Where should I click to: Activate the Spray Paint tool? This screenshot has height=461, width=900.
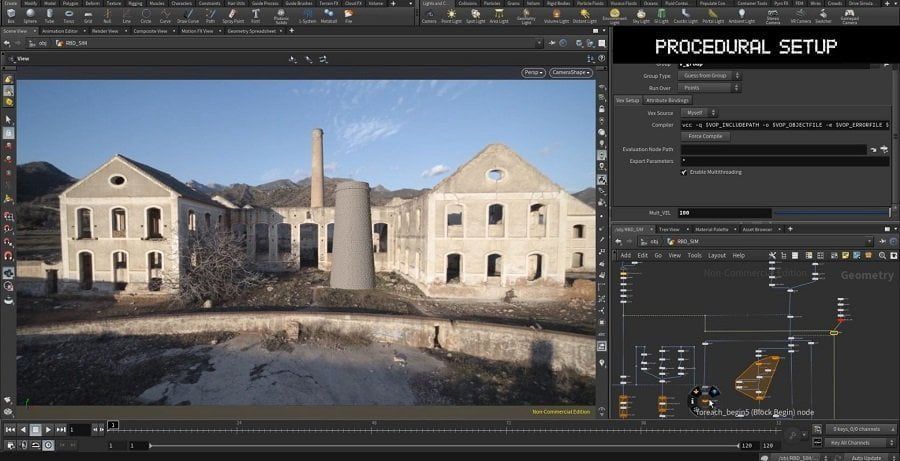click(232, 16)
